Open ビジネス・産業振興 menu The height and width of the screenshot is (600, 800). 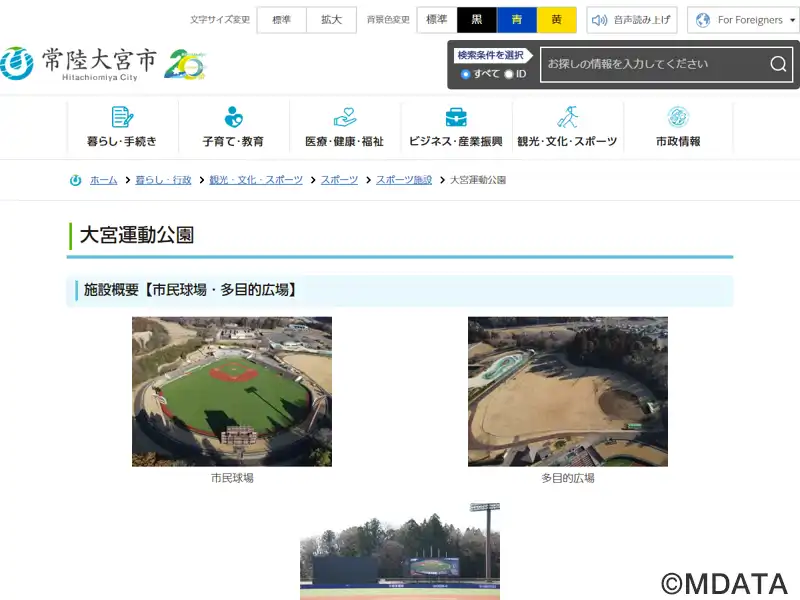pos(456,127)
